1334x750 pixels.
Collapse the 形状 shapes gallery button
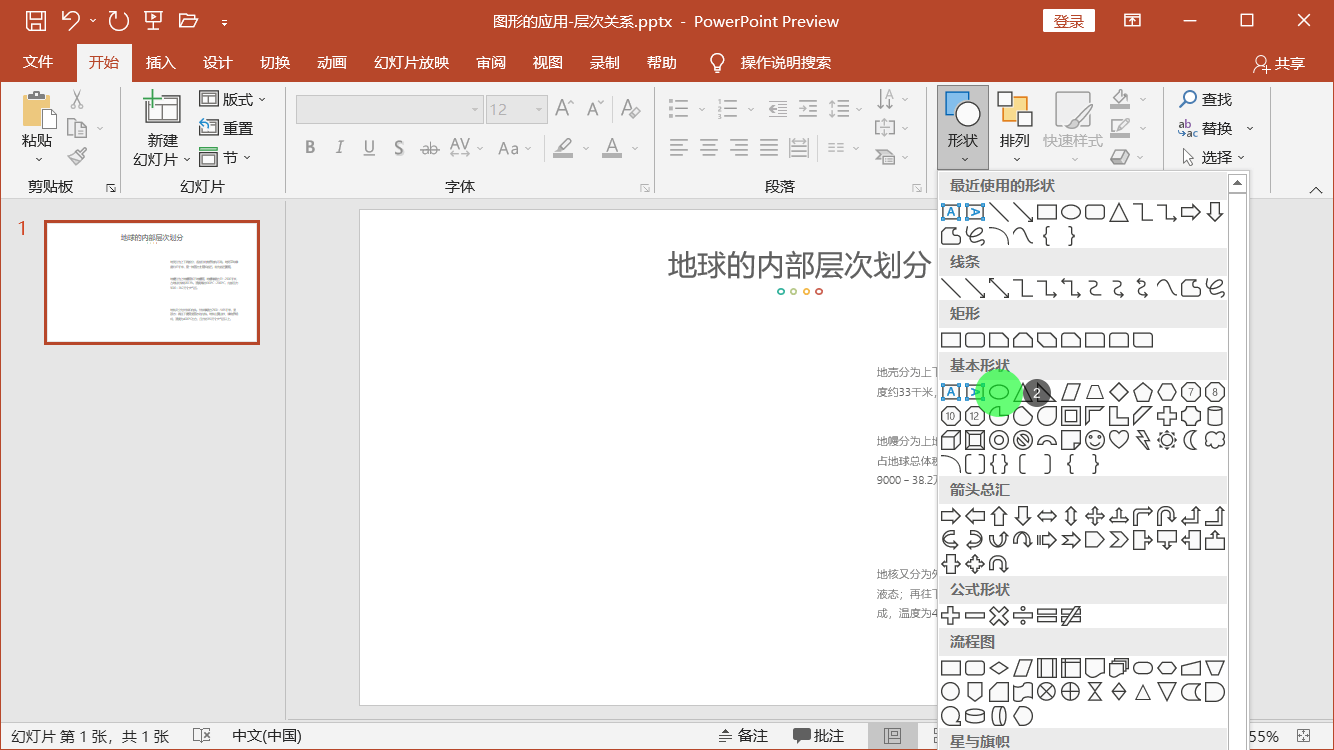tap(963, 127)
